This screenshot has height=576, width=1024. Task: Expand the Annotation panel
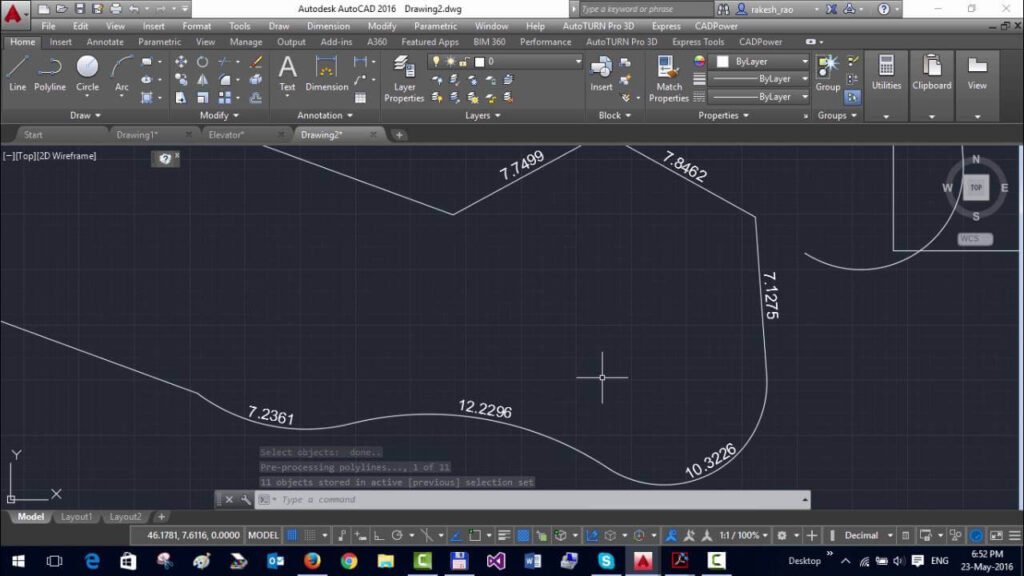tap(325, 116)
